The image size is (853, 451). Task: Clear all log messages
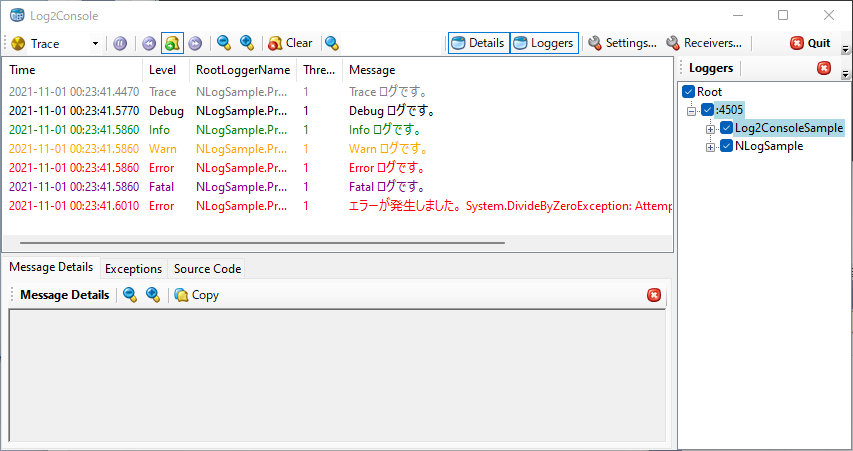tap(290, 43)
